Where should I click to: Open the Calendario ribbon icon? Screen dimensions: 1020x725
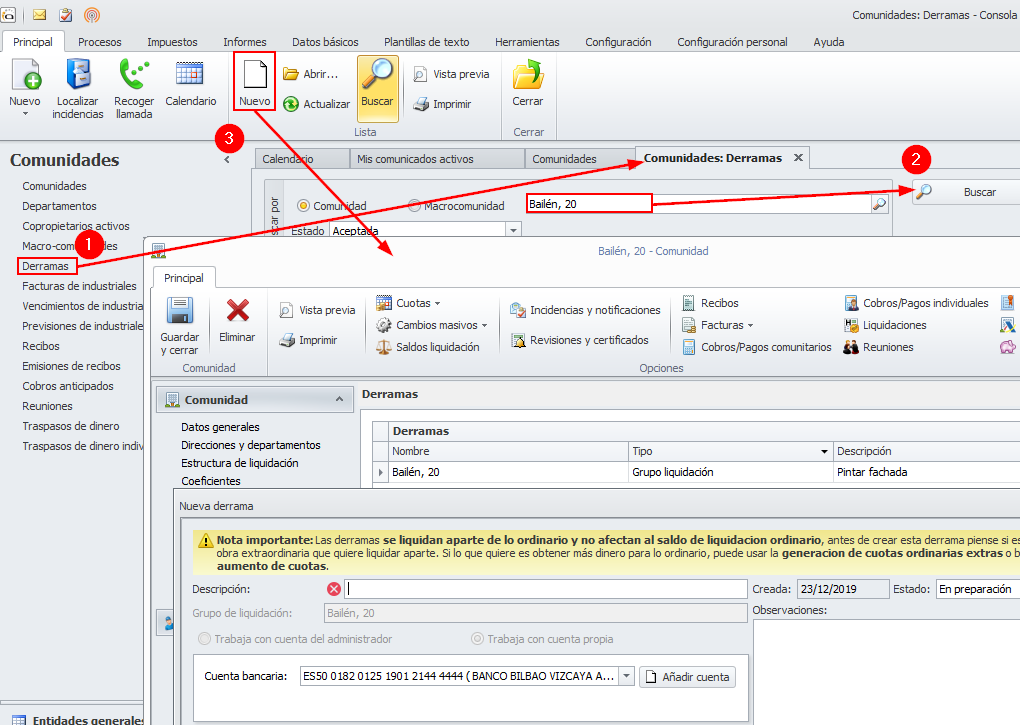190,76
